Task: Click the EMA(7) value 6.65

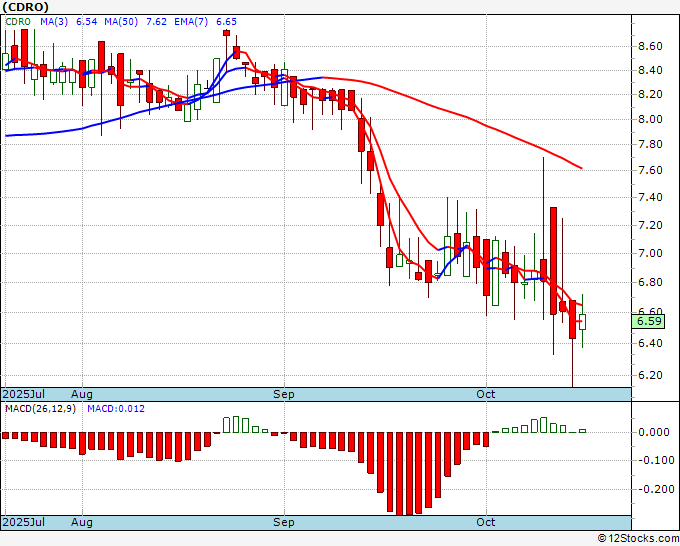Action: point(226,22)
